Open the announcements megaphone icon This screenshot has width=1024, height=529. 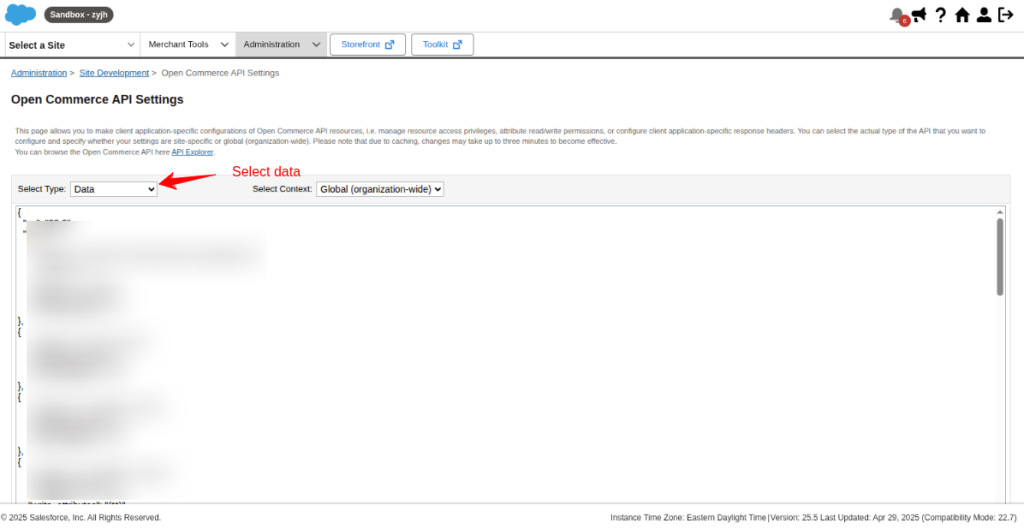pyautogui.click(x=918, y=14)
